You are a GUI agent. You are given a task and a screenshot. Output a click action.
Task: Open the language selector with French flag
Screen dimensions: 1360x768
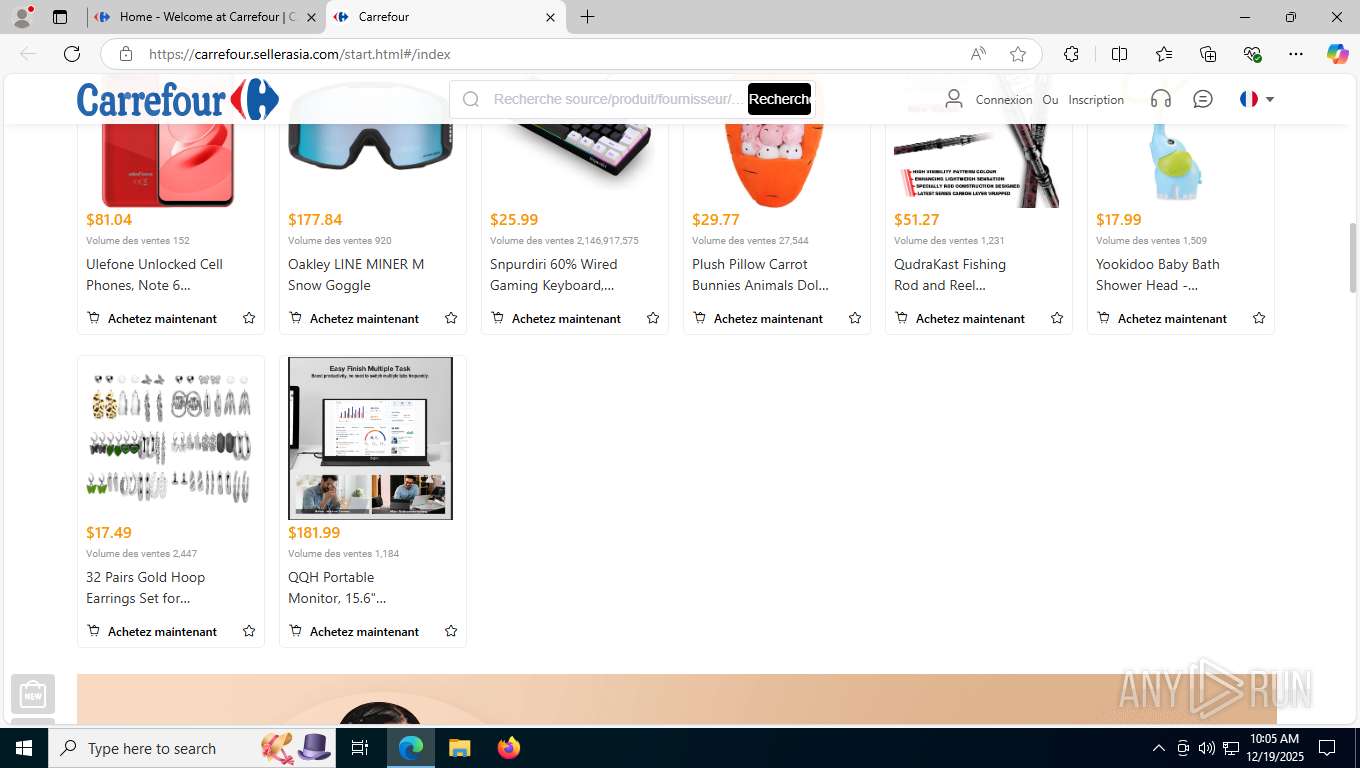coord(1257,99)
